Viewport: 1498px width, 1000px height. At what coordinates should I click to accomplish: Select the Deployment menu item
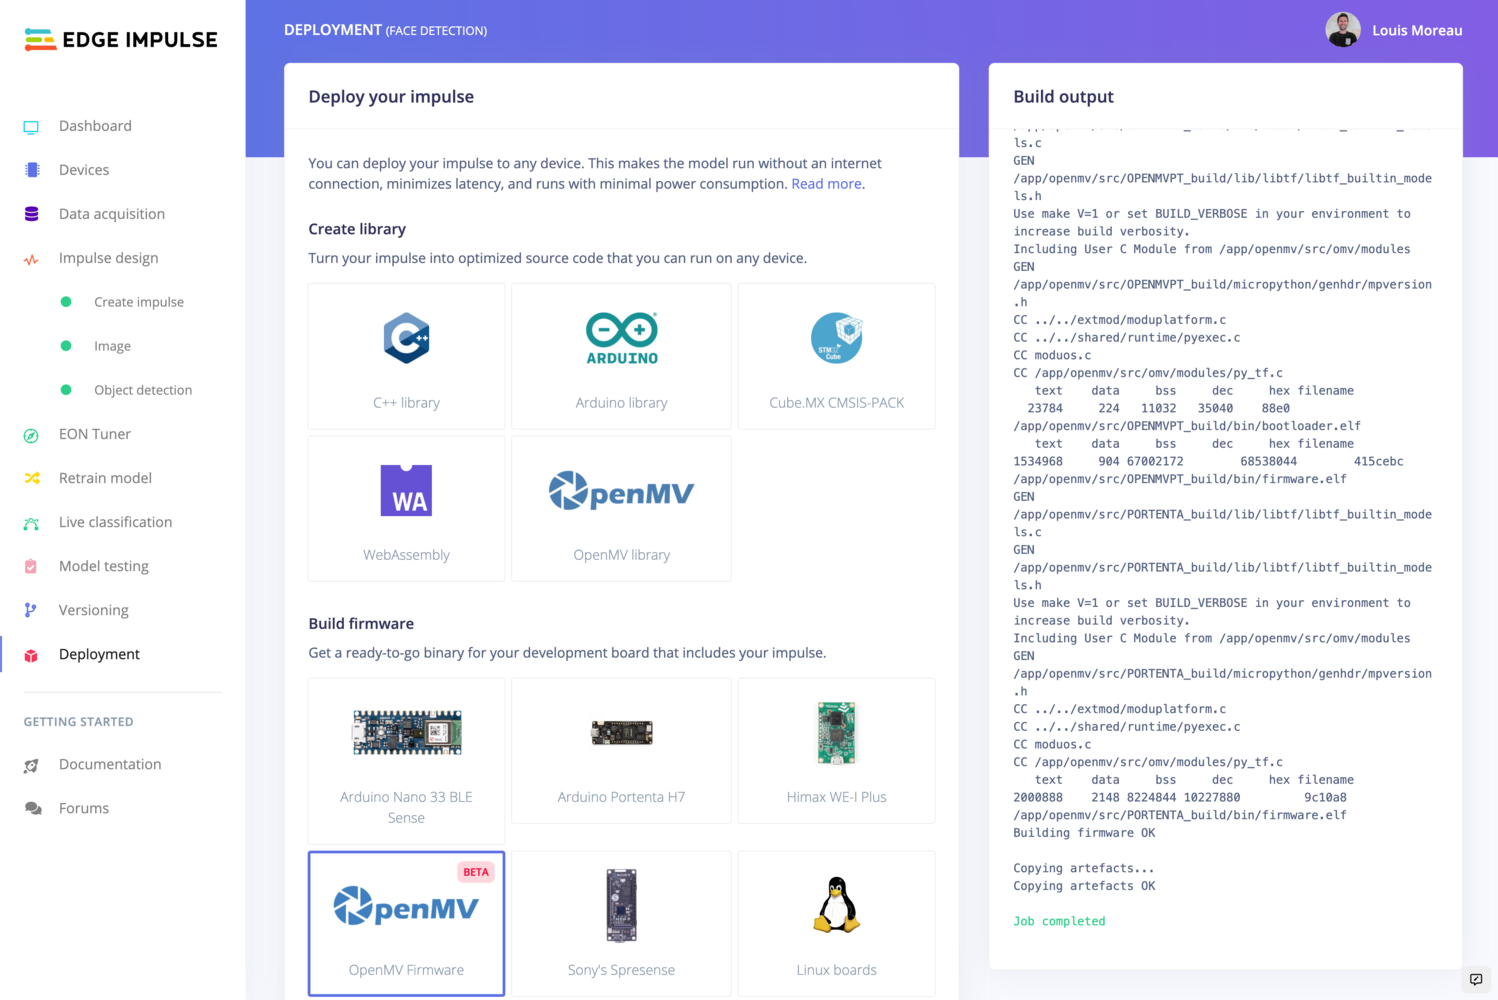click(x=99, y=654)
